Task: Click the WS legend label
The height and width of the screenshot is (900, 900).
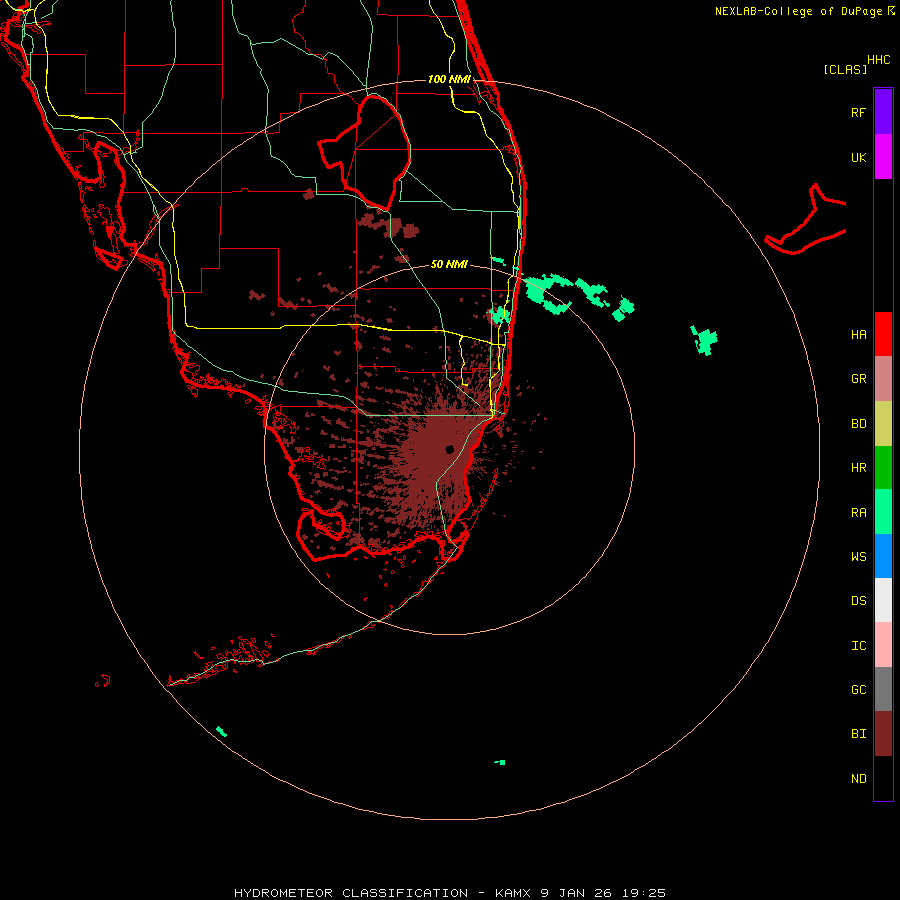Action: click(x=858, y=557)
